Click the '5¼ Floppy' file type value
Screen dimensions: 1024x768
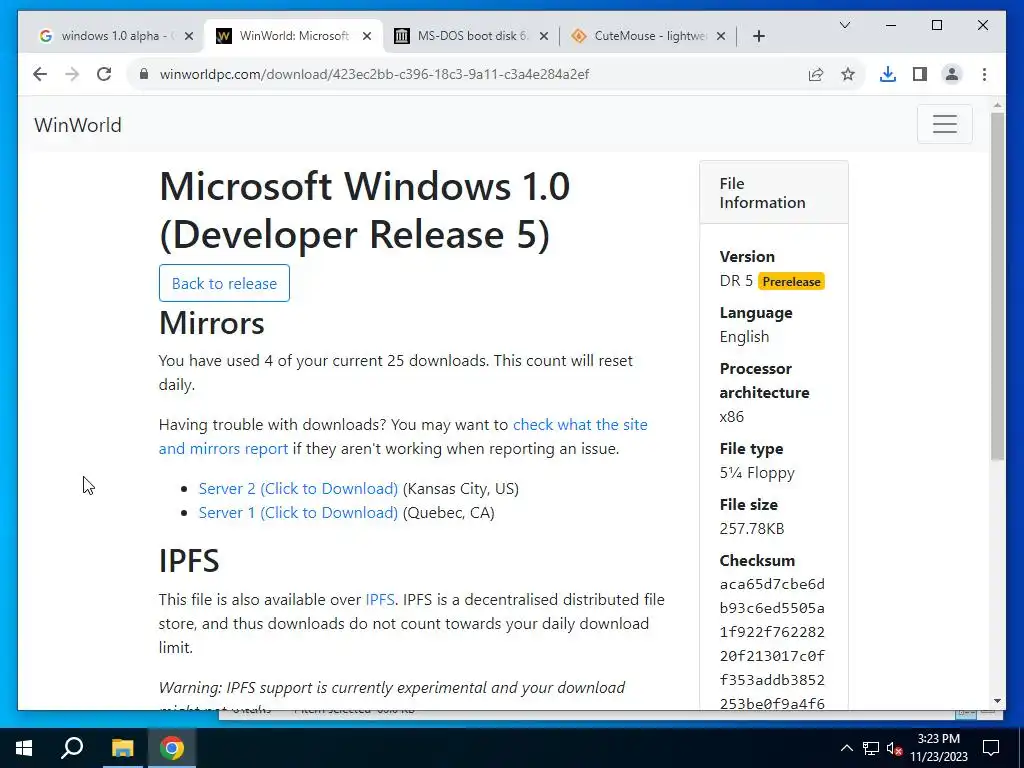pos(757,473)
